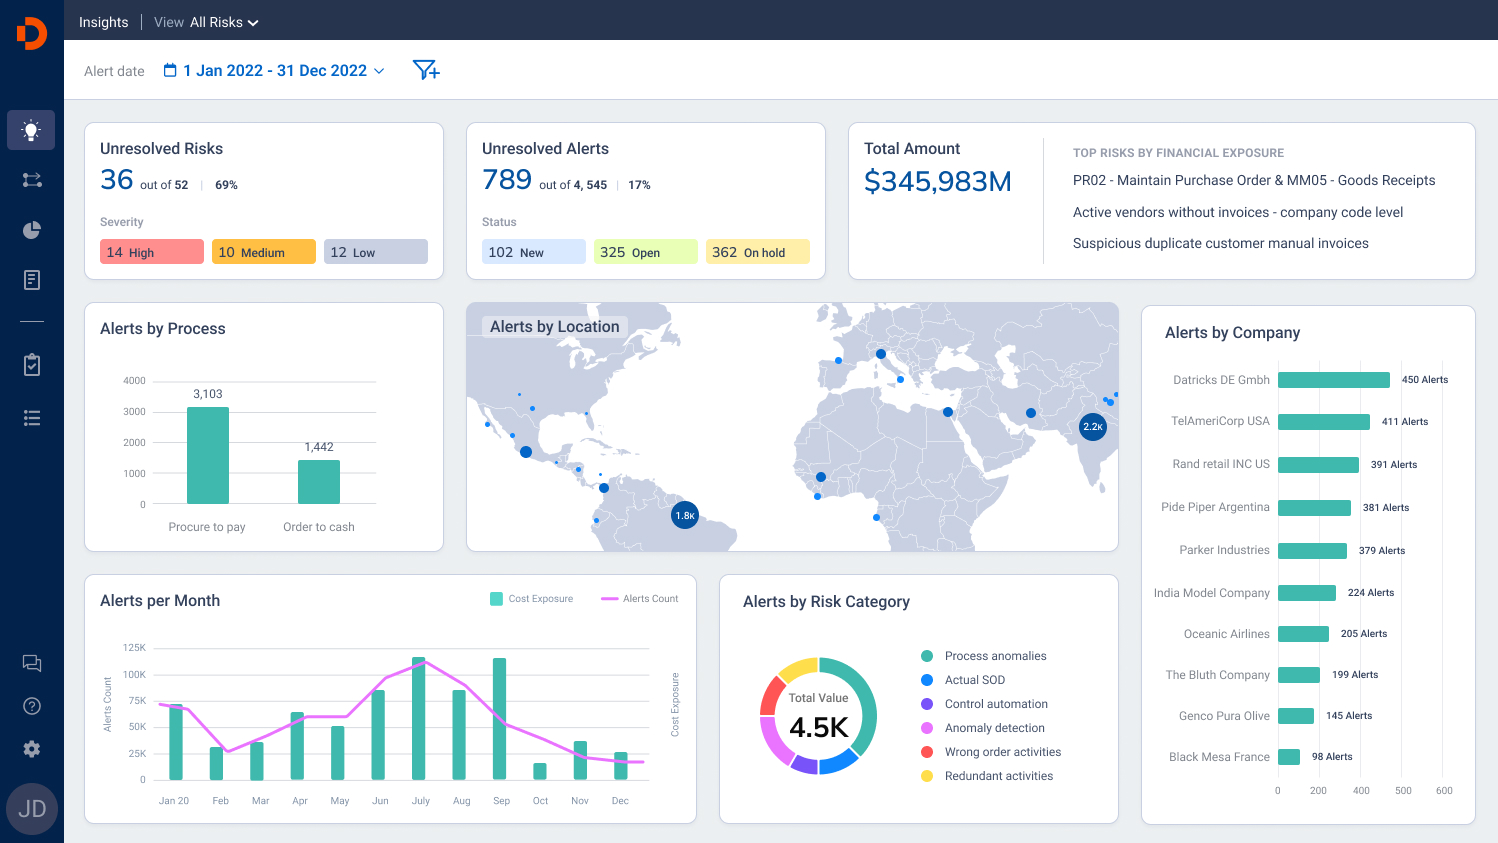This screenshot has height=843, width=1498.
Task: Select the 325 Open status chip
Action: click(x=646, y=252)
